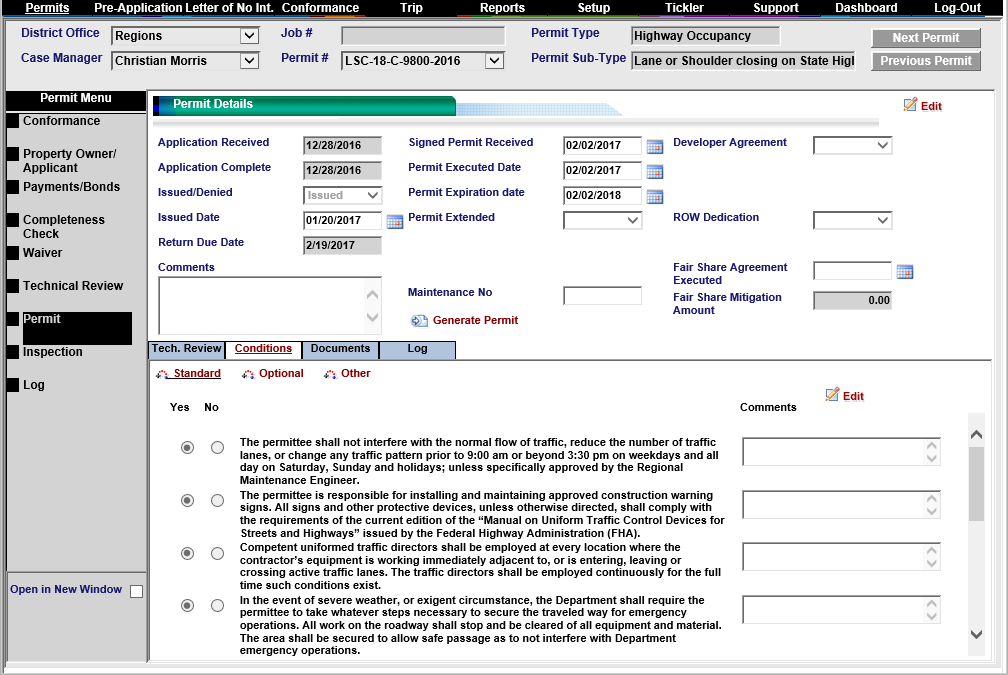Open Optional conditions link

point(281,374)
